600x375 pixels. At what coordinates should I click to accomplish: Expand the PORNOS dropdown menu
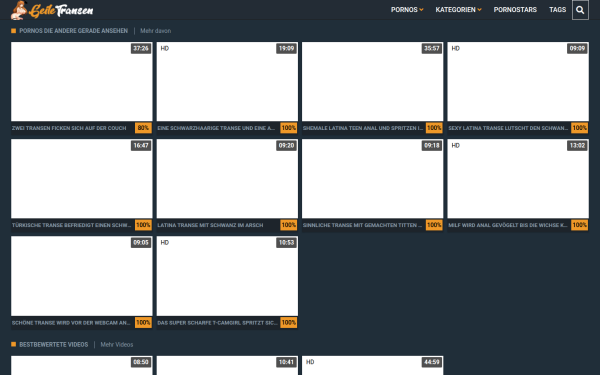[x=407, y=10]
